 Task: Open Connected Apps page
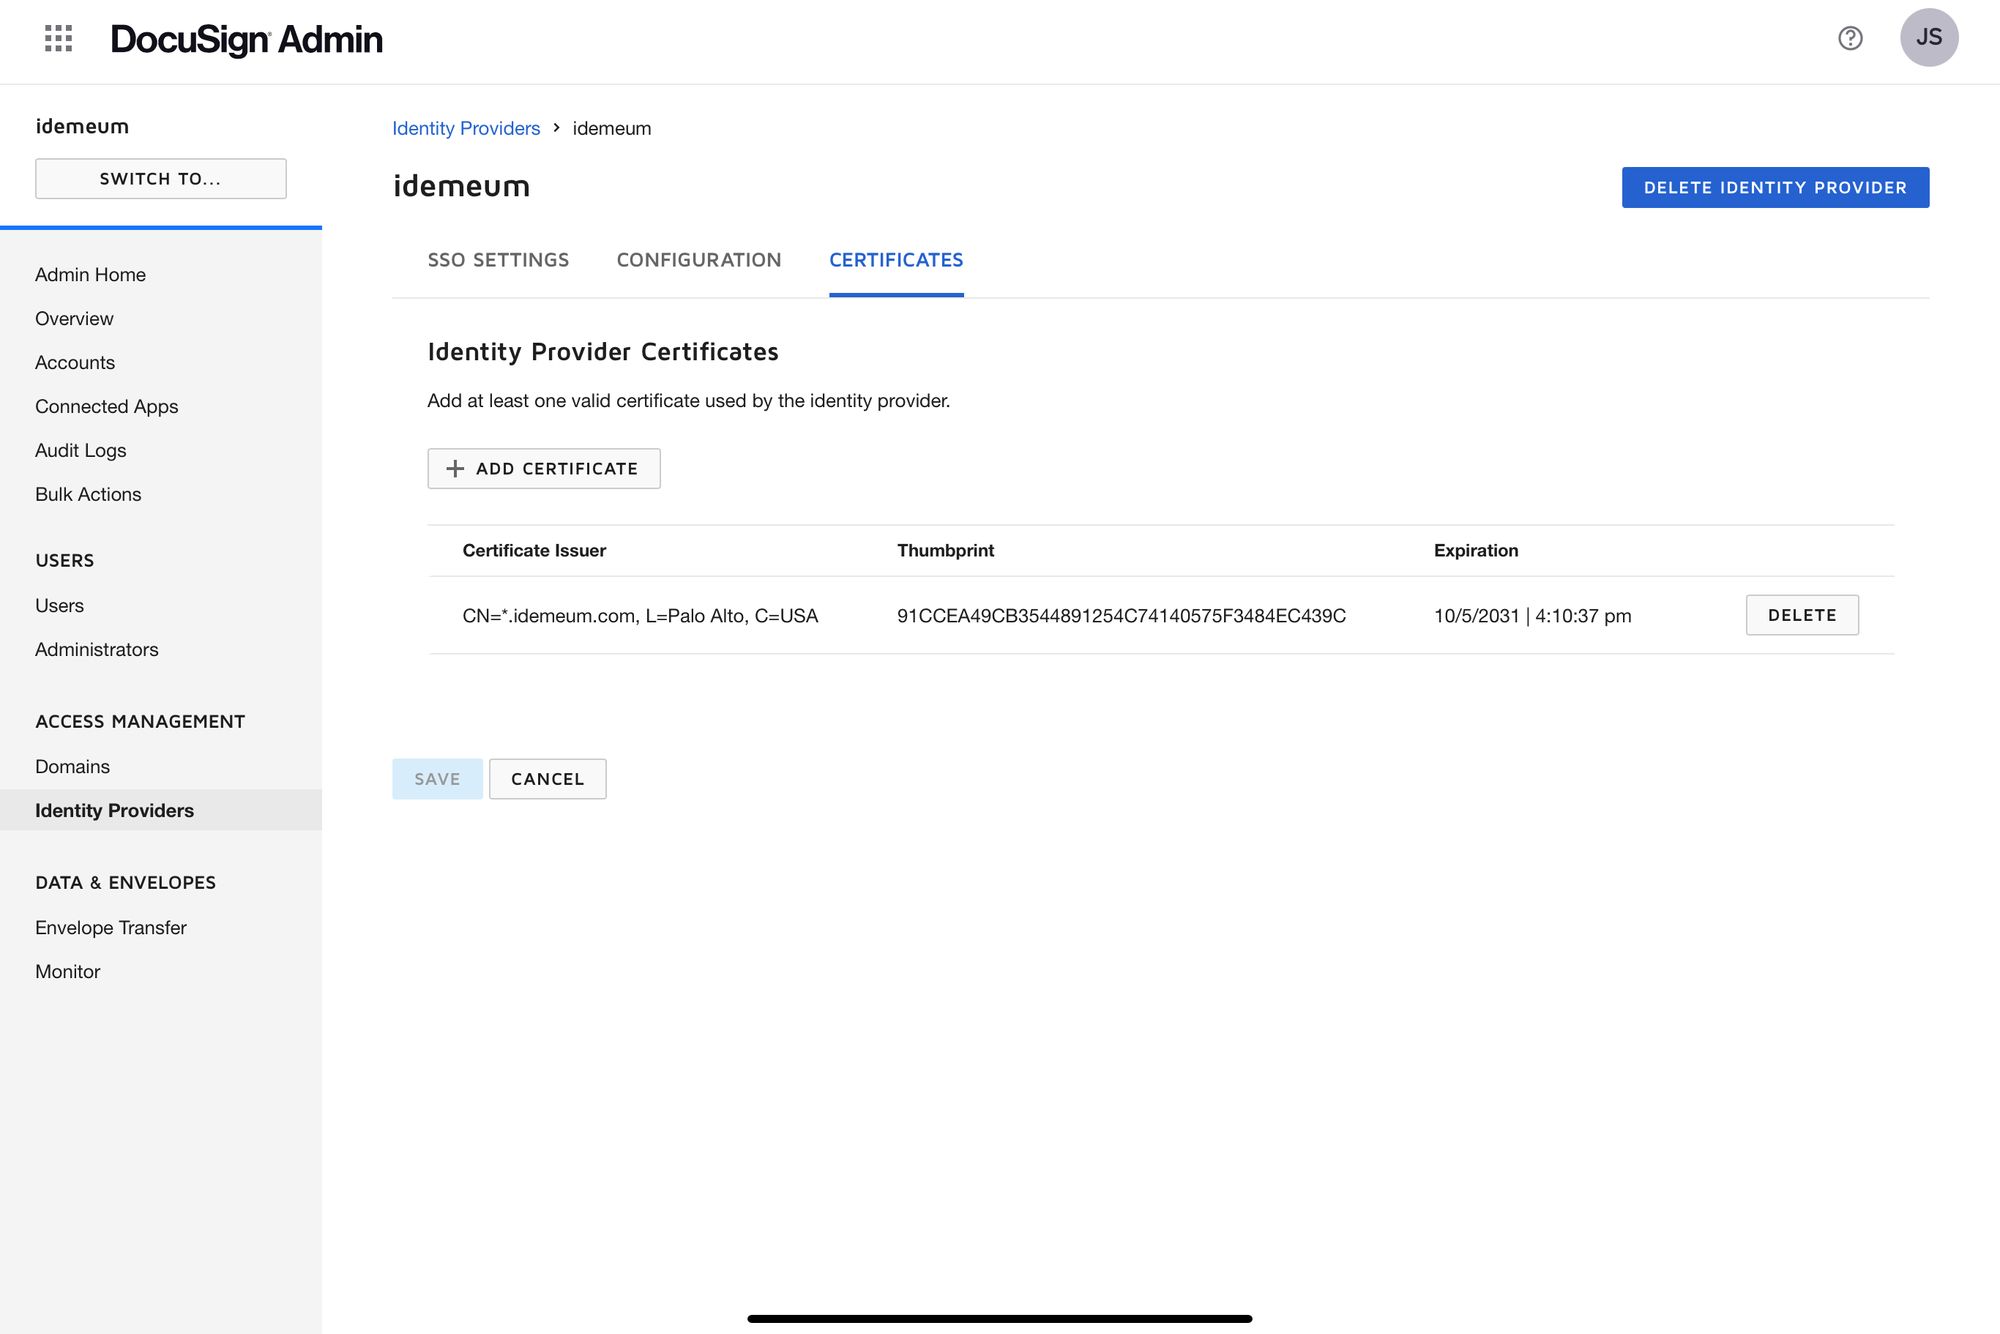tap(107, 407)
